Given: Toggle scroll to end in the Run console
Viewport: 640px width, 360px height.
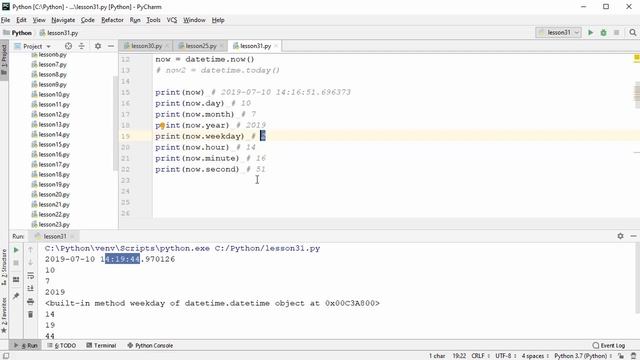Looking at the screenshot, I should pyautogui.click(x=31, y=289).
